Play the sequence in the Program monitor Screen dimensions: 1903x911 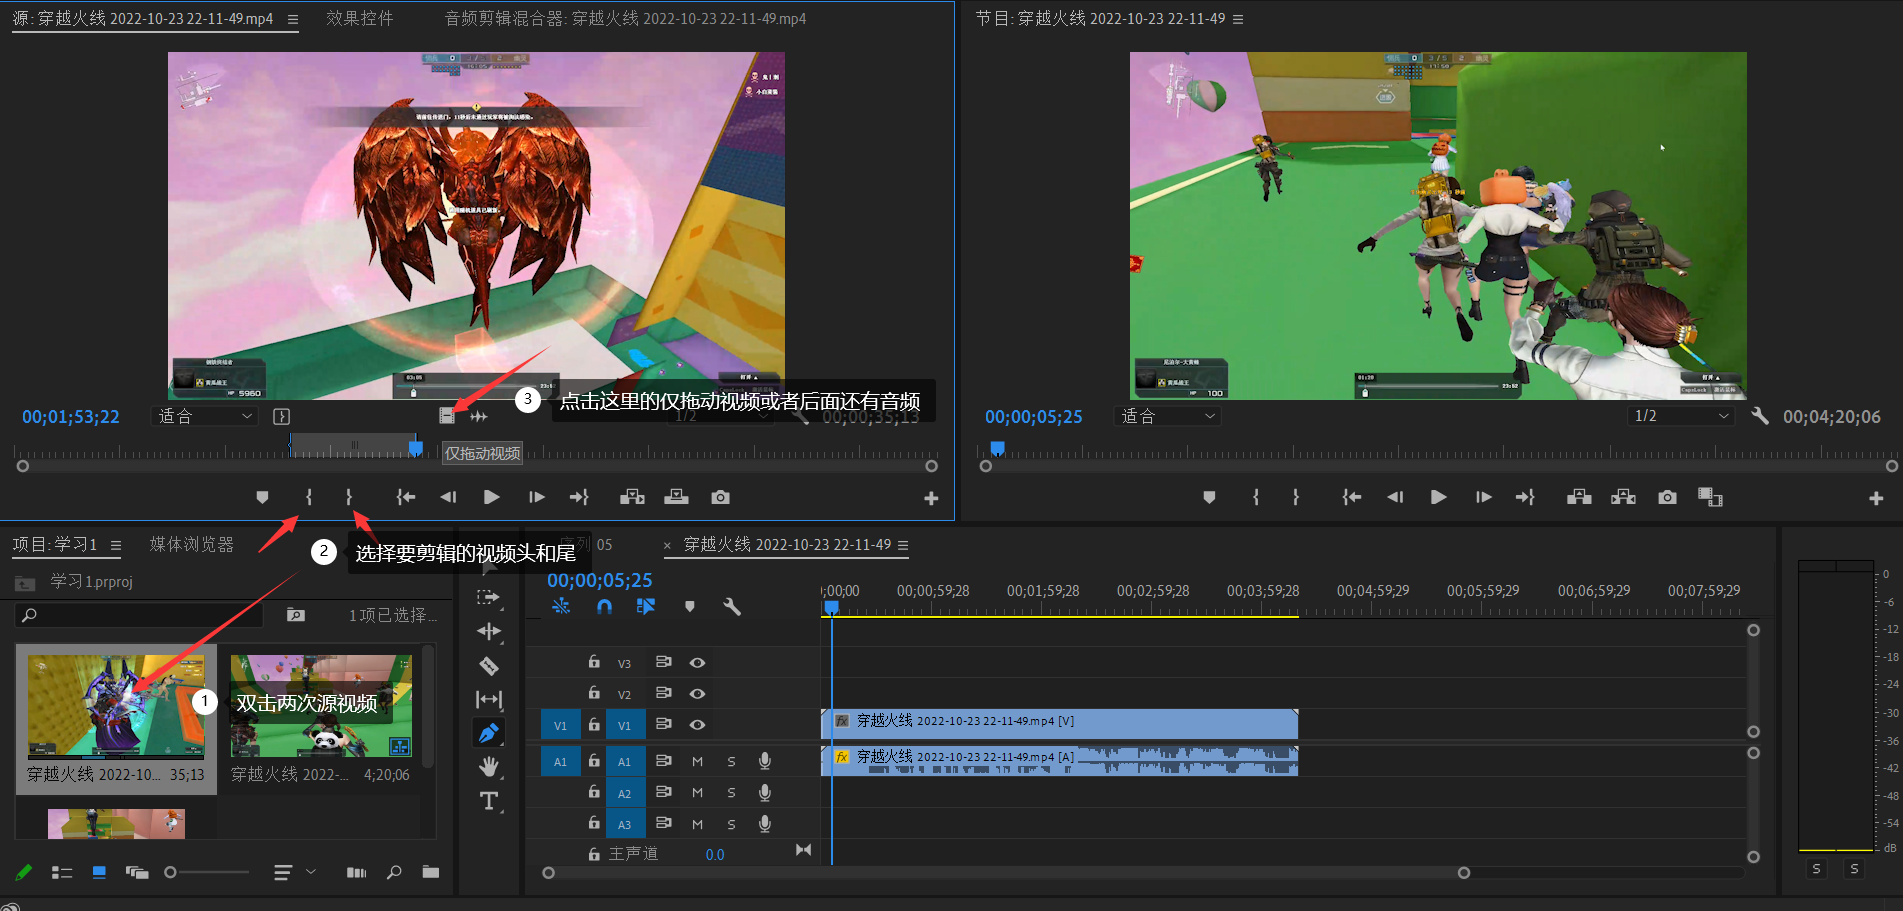pyautogui.click(x=1438, y=497)
